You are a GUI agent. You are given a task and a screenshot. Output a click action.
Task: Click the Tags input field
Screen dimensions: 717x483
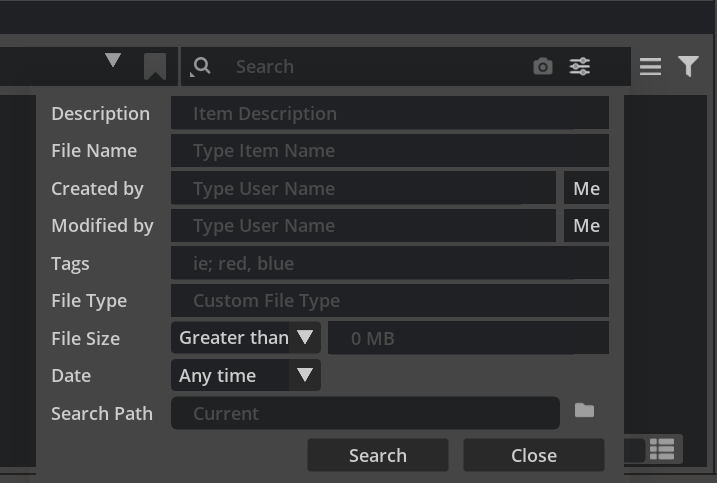(x=390, y=263)
